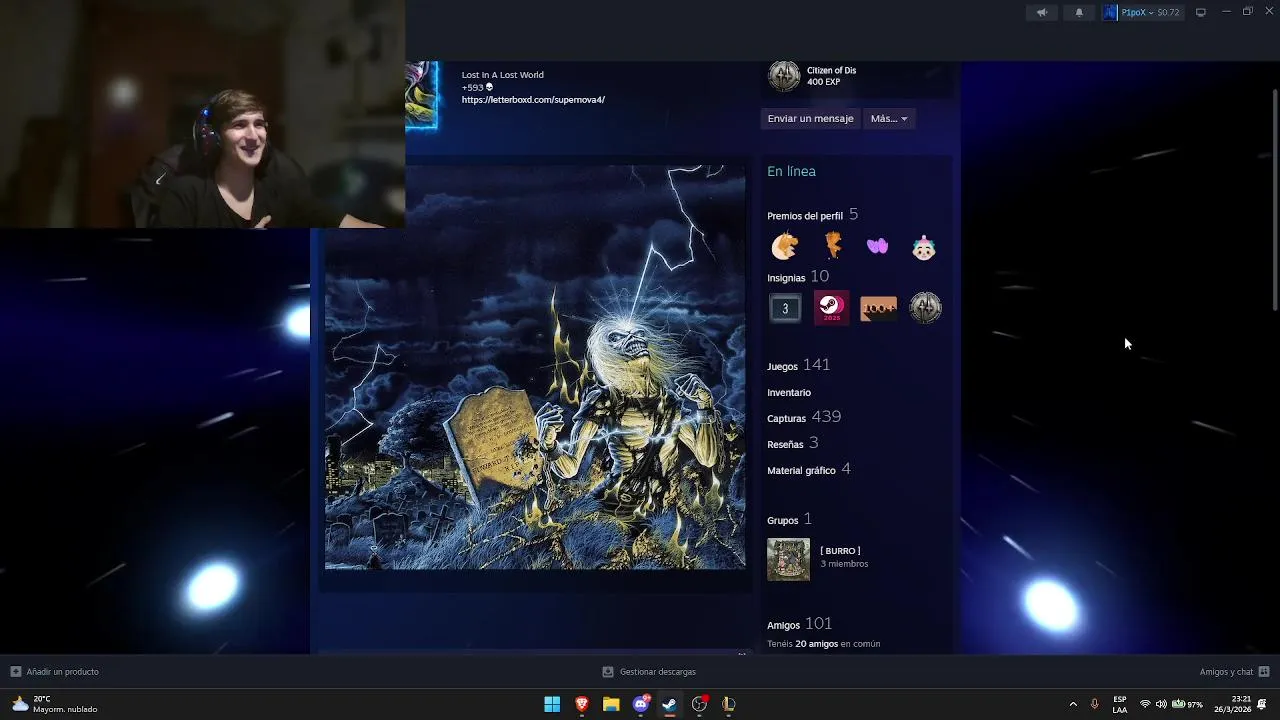The height and width of the screenshot is (720, 1280).
Task: Open Steam notifications bell
Action: tap(1079, 12)
